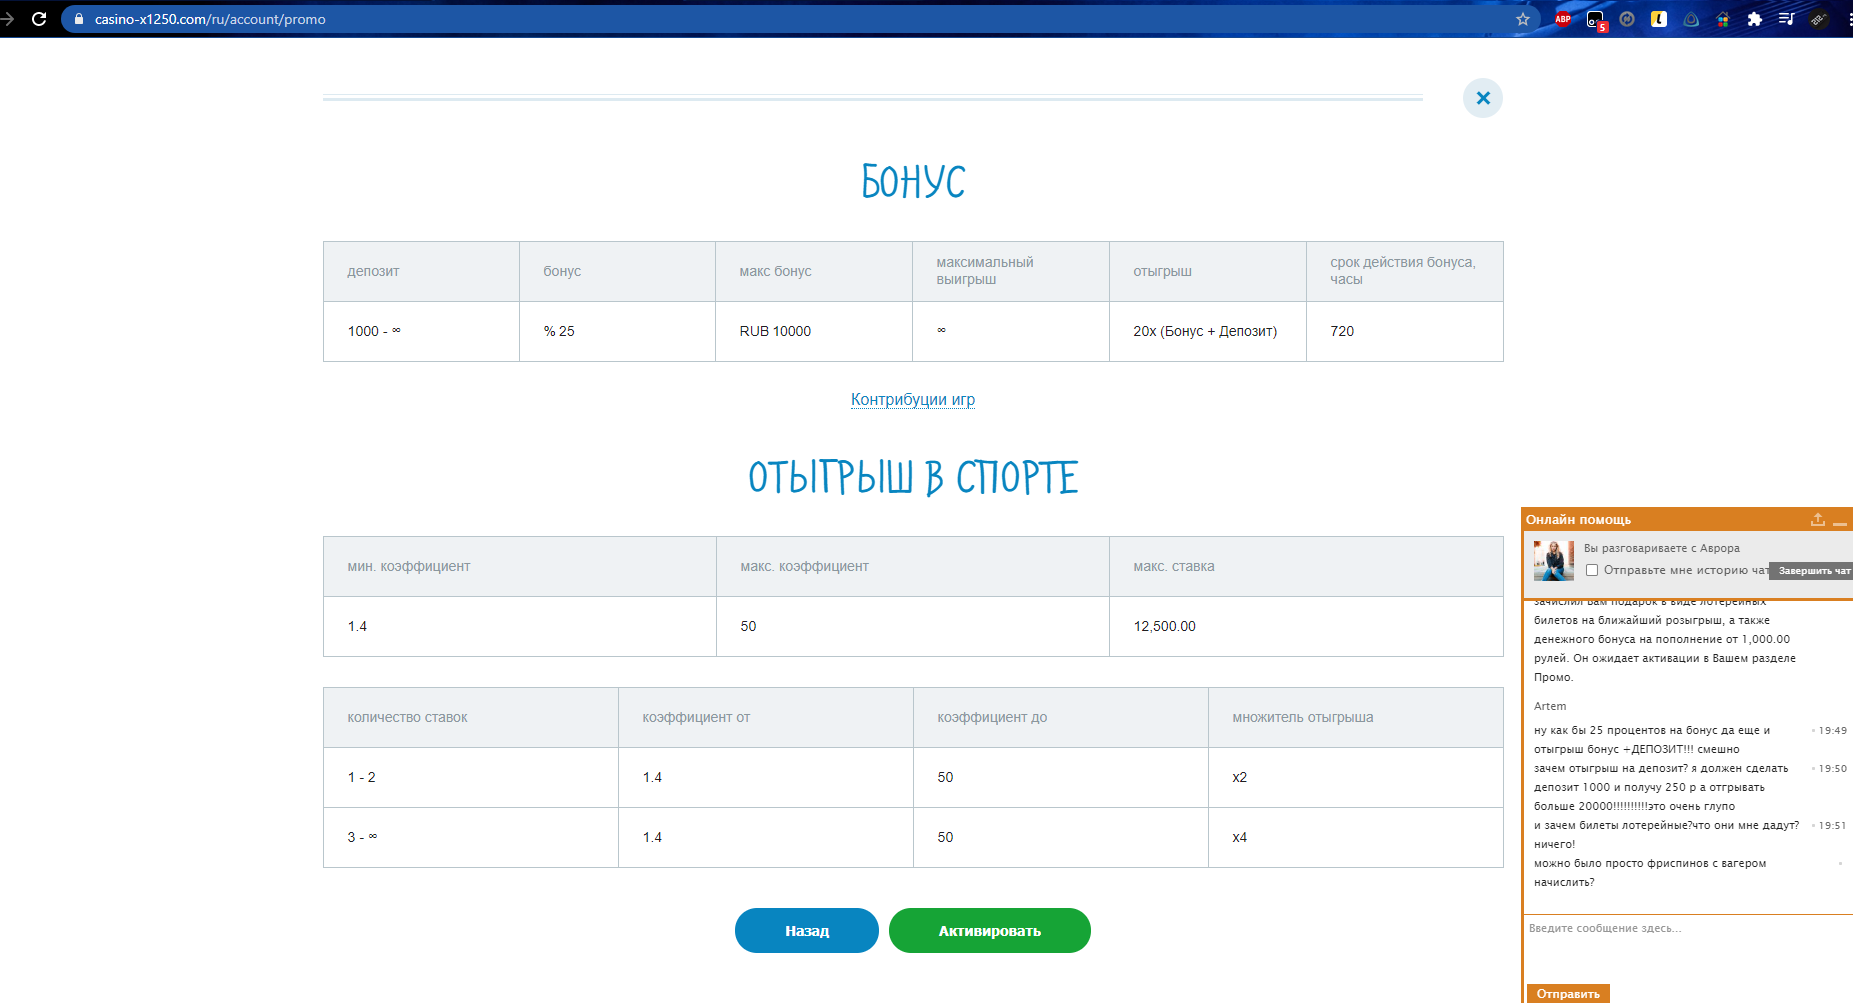
Task: Click the Adblock Plus extension icon
Action: [x=1563, y=19]
